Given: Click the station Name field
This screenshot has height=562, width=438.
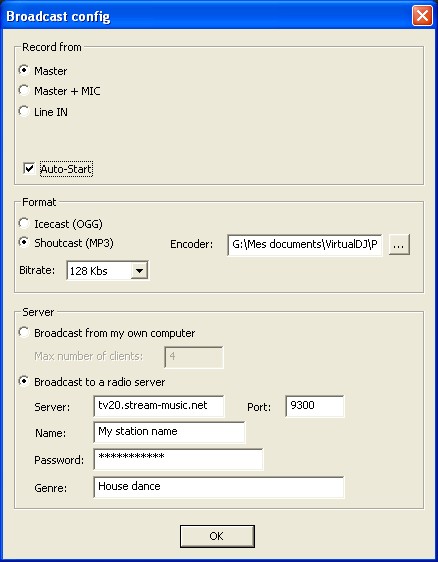Looking at the screenshot, I should click(169, 432).
